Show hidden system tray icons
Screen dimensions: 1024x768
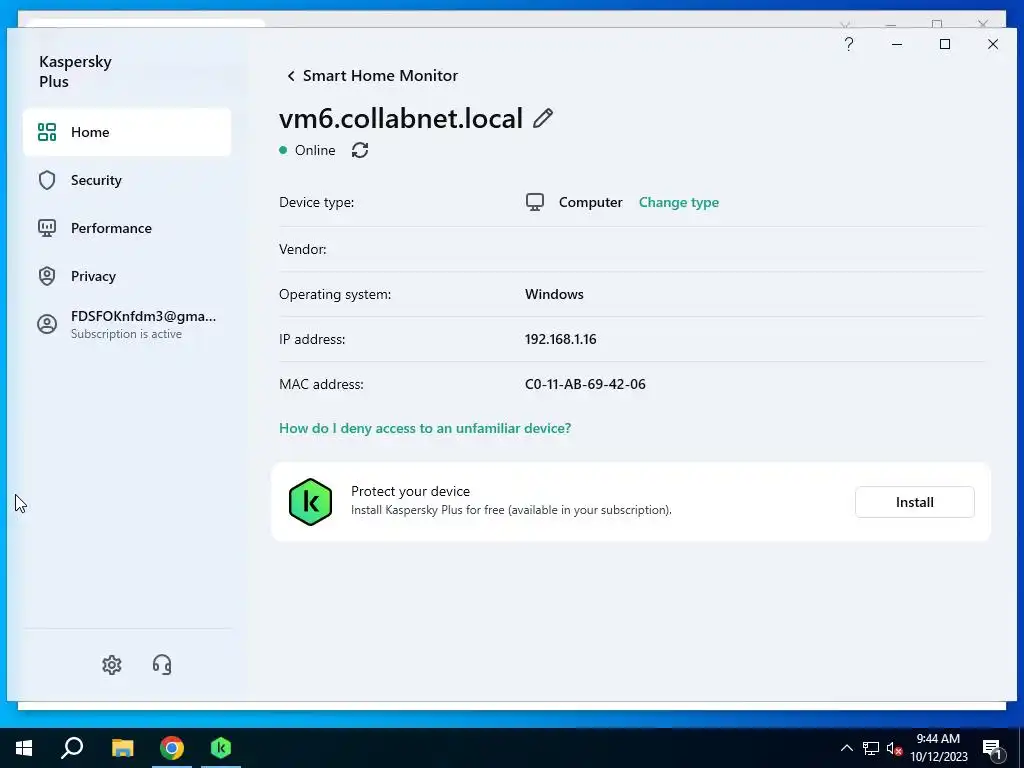[x=846, y=748]
